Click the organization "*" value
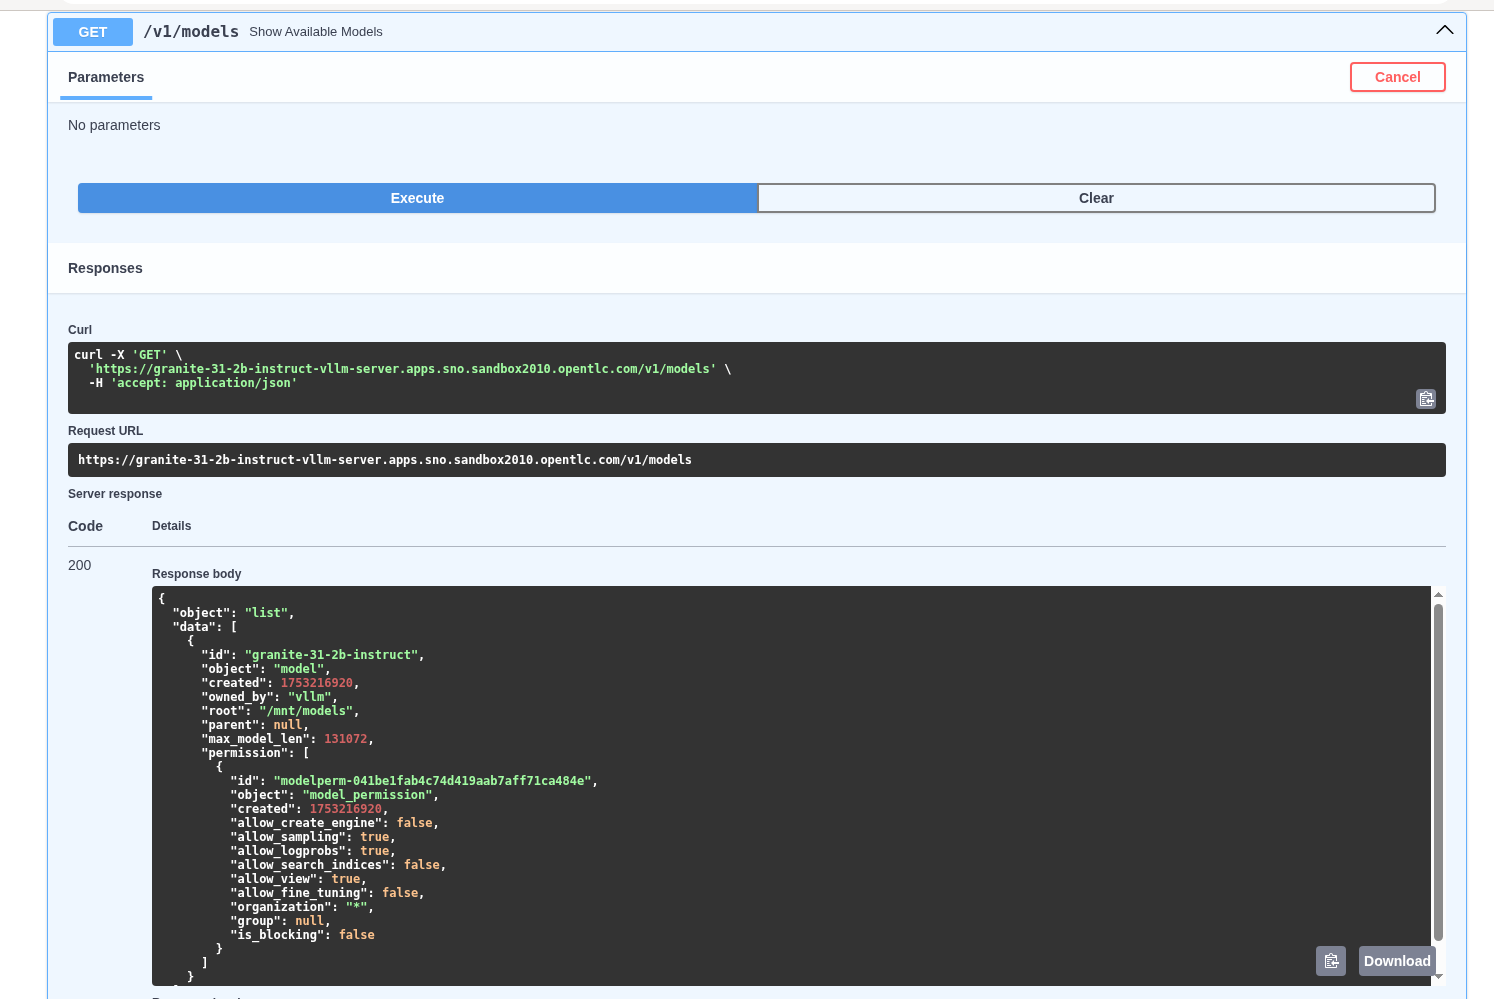The width and height of the screenshot is (1494, 999). (x=357, y=907)
